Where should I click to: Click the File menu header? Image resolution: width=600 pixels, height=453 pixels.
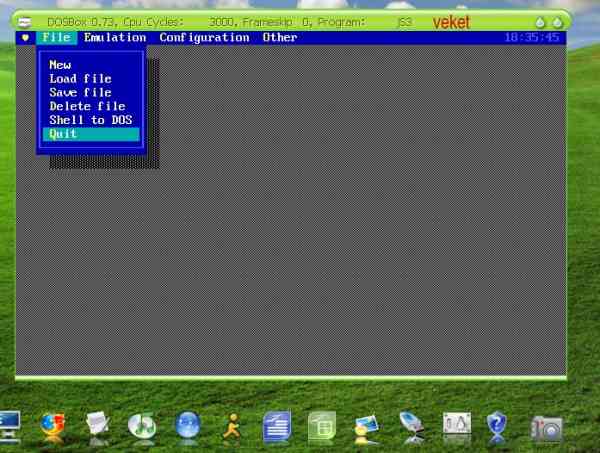tap(57, 37)
